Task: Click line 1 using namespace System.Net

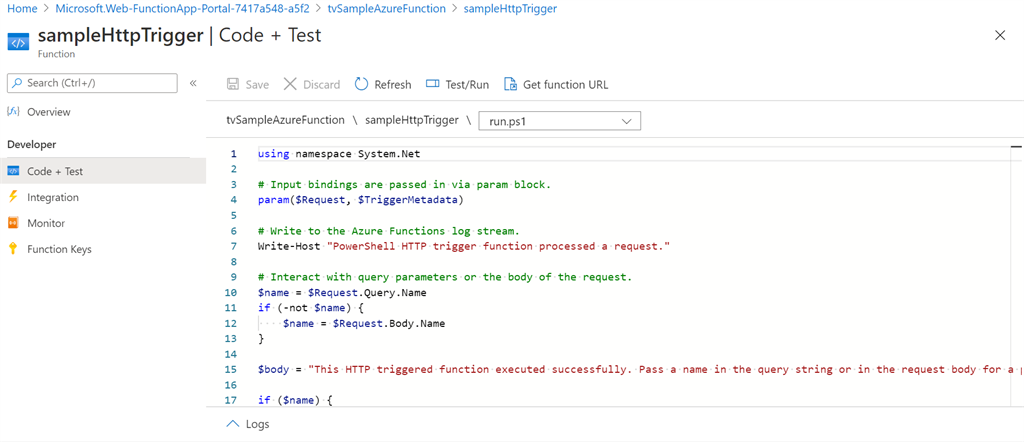Action: [x=339, y=154]
